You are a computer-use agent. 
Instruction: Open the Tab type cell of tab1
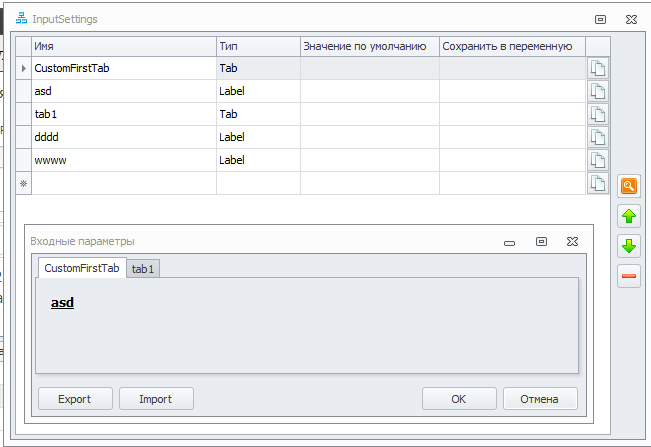(x=258, y=114)
